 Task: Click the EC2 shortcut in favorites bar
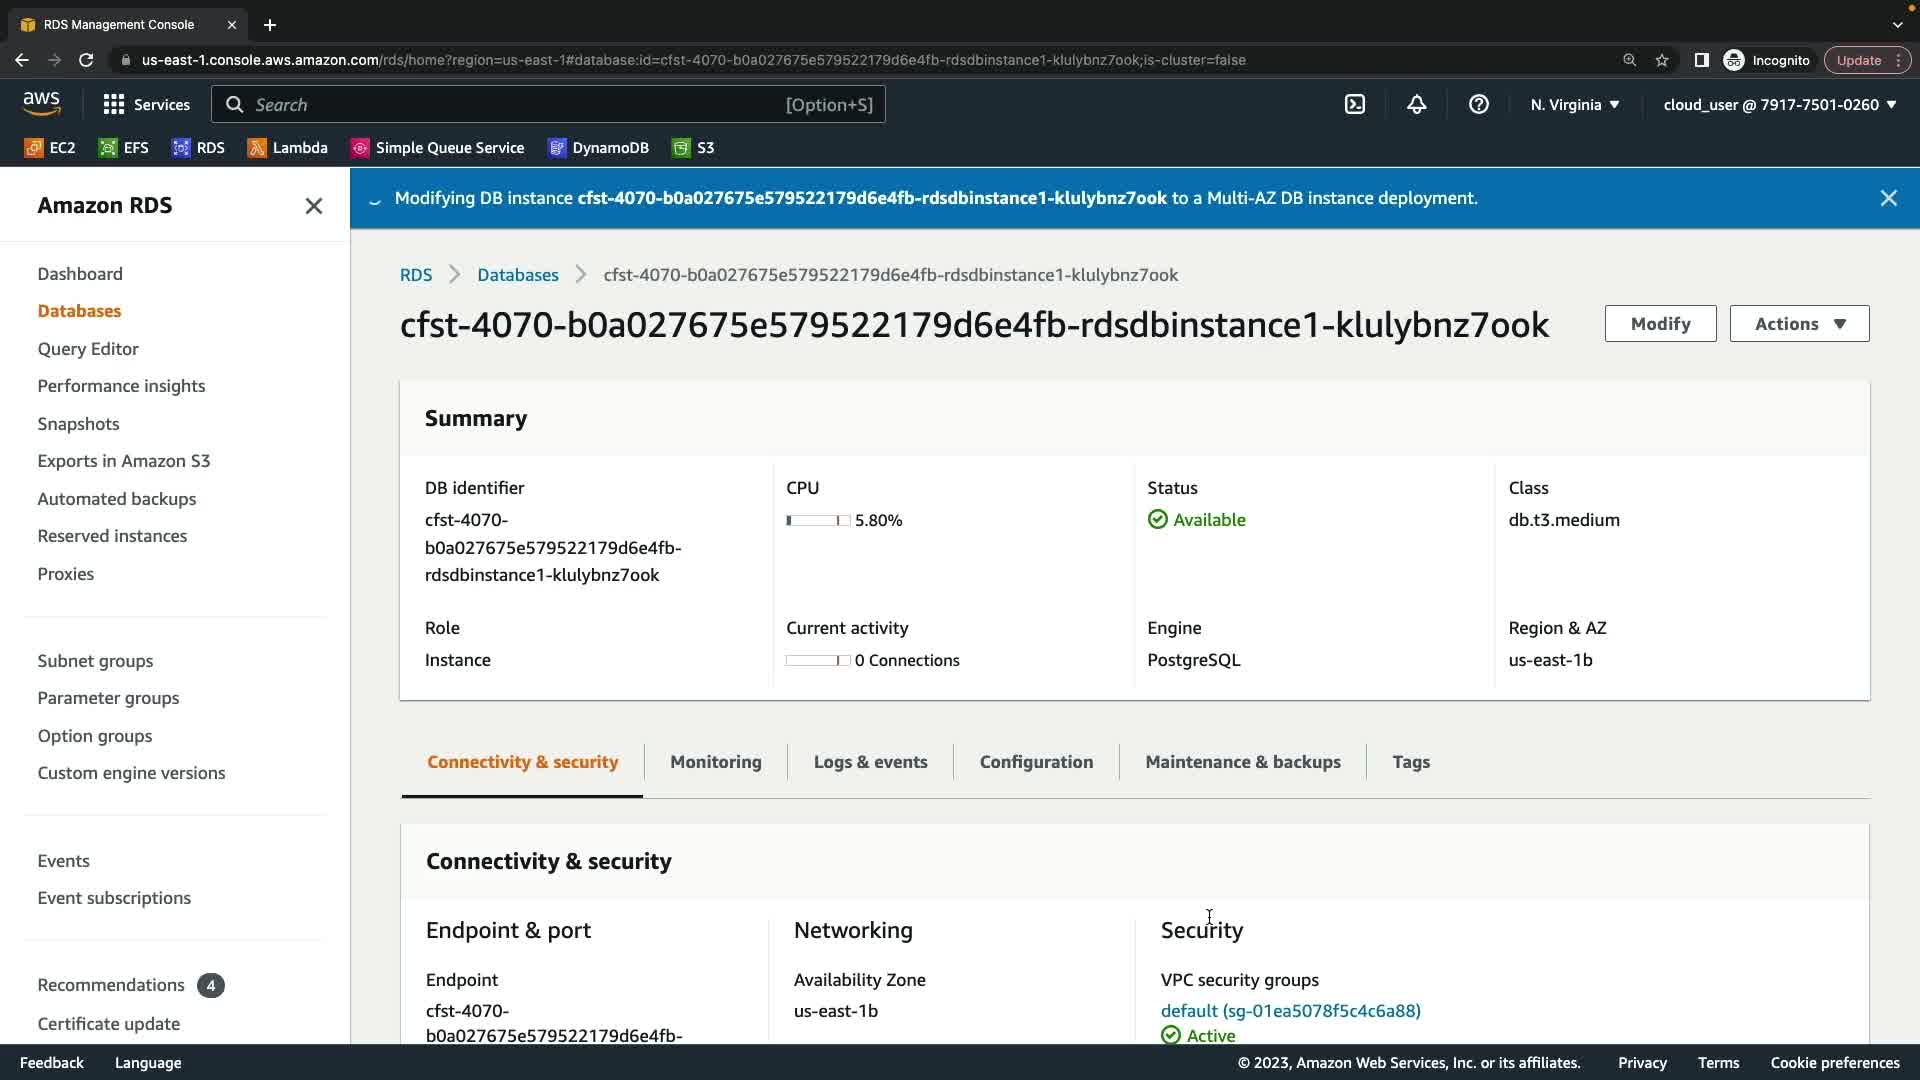tap(50, 148)
